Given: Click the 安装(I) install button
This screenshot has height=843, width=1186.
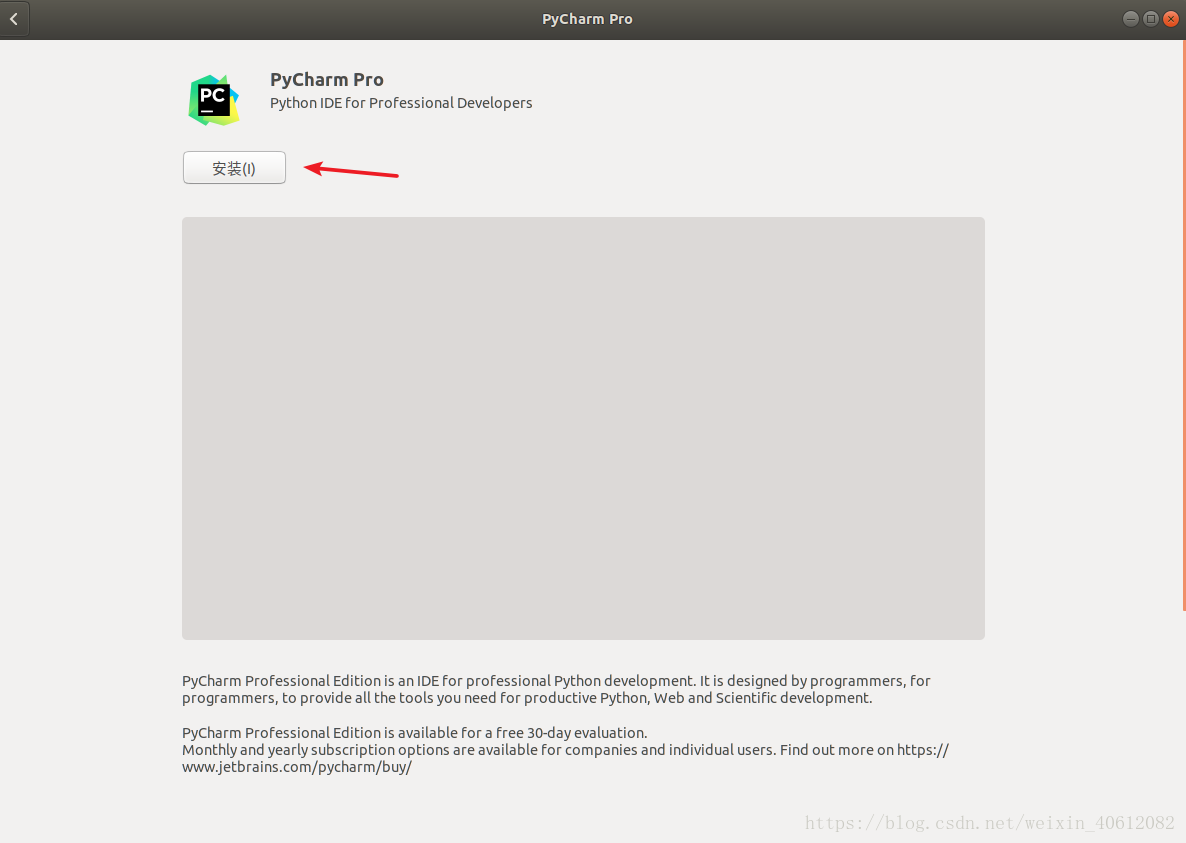Looking at the screenshot, I should pyautogui.click(x=234, y=168).
